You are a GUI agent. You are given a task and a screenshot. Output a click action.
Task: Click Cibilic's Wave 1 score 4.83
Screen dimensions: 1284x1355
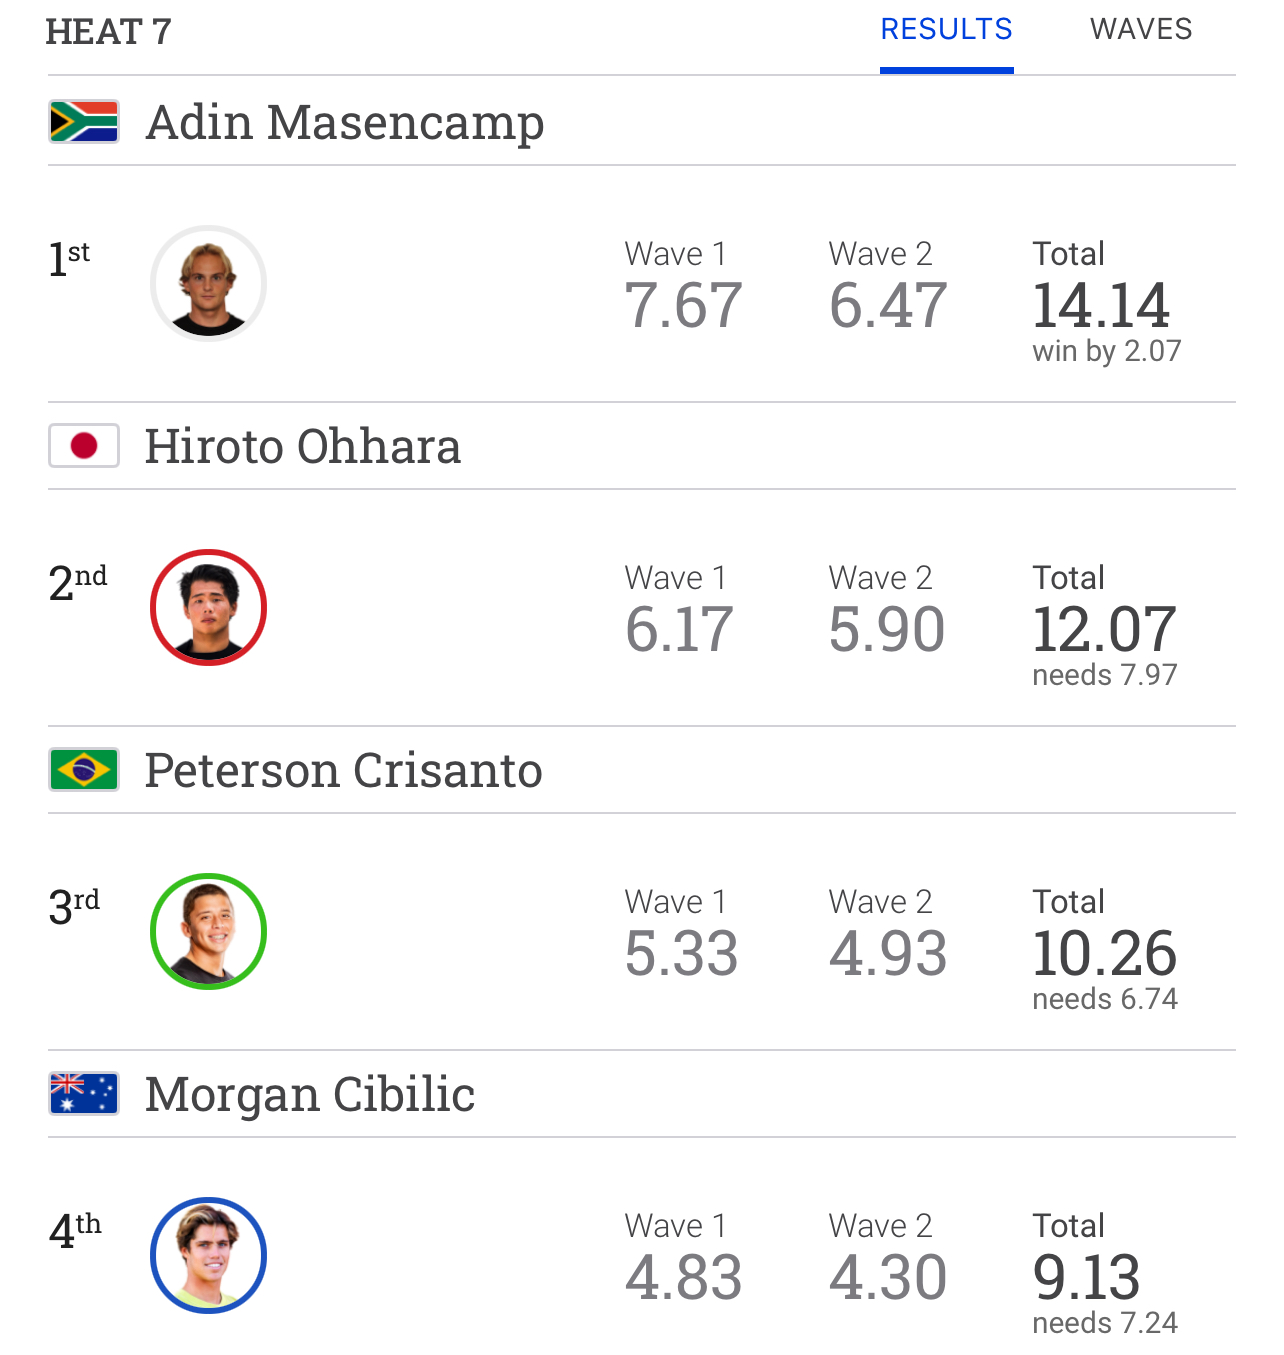click(683, 1278)
